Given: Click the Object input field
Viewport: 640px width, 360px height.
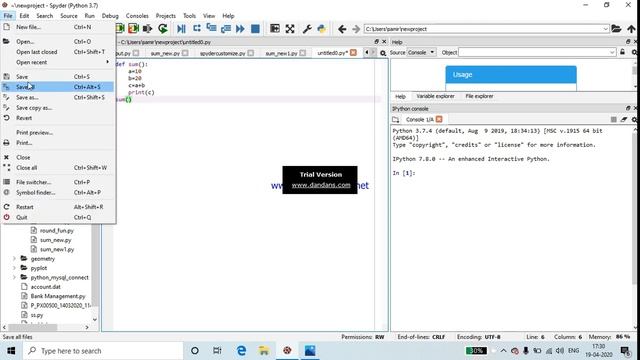Looking at the screenshot, I should point(533,52).
